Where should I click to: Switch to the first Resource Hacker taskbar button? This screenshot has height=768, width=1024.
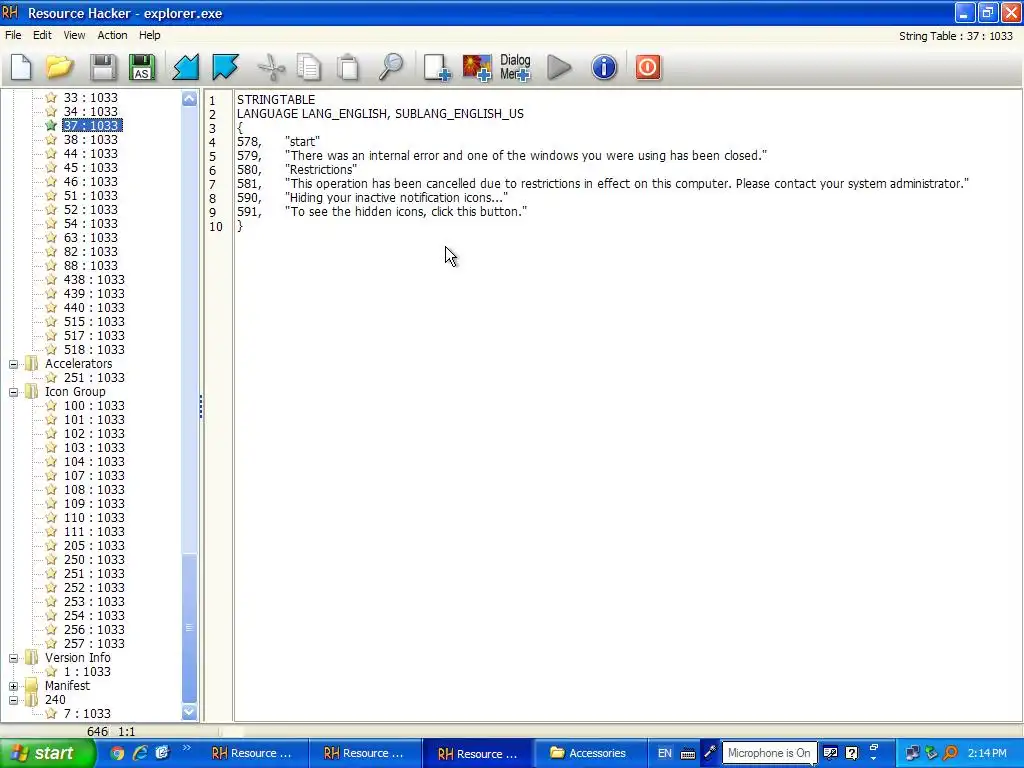pyautogui.click(x=252, y=753)
